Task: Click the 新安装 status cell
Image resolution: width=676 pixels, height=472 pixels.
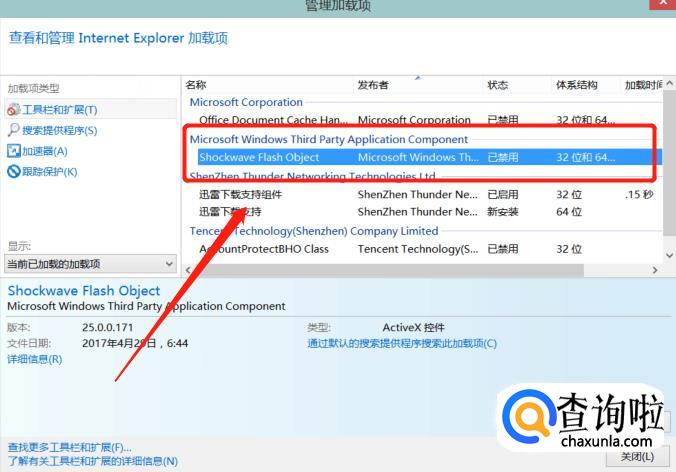Action: [x=503, y=212]
